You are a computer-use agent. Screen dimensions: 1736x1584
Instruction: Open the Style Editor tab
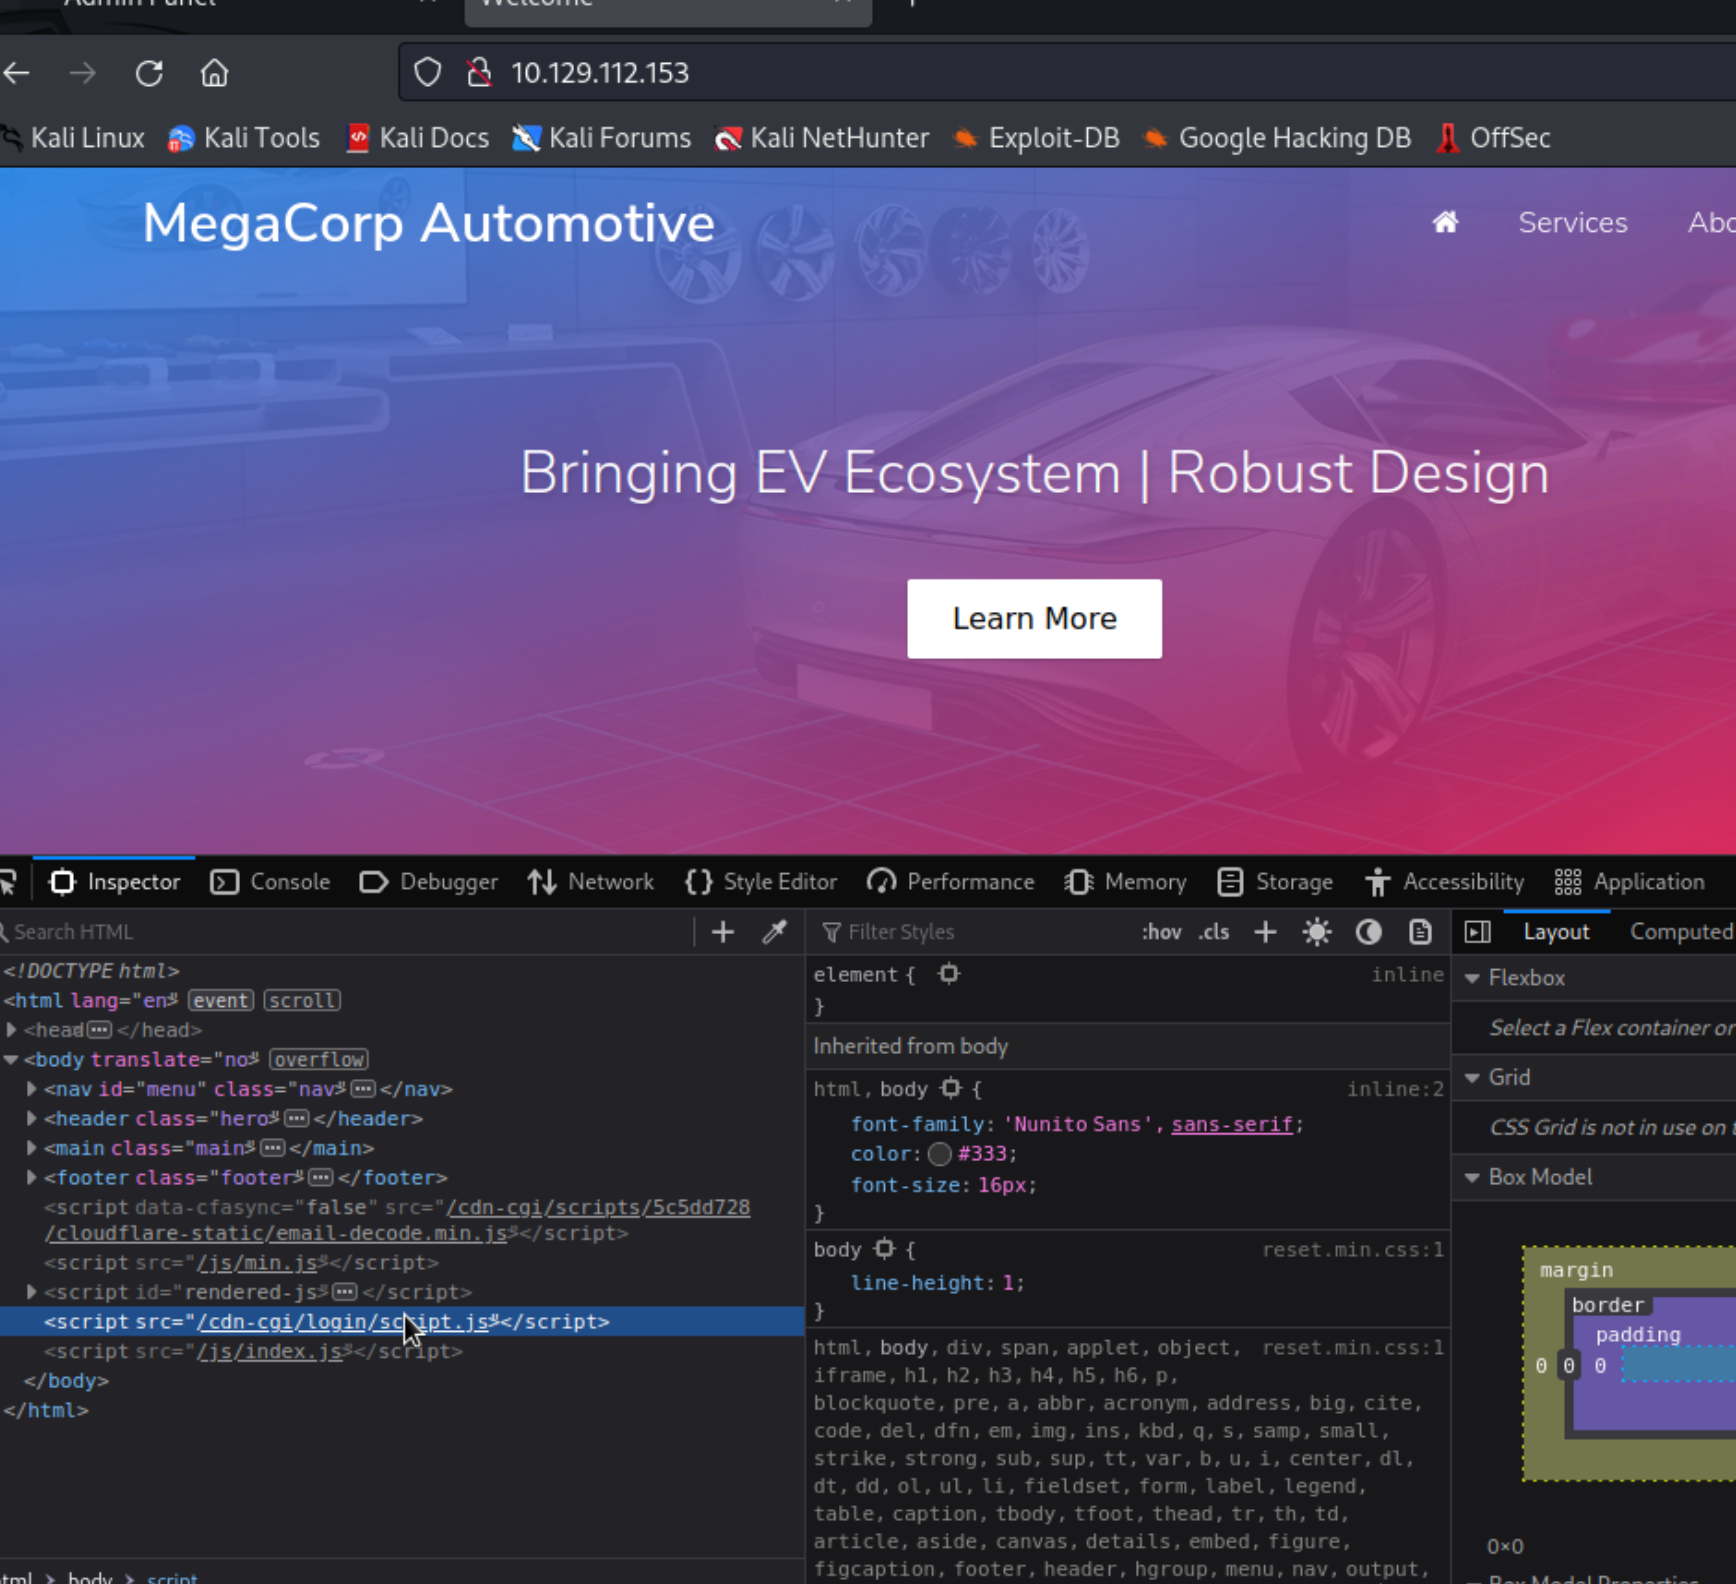pyautogui.click(x=761, y=882)
